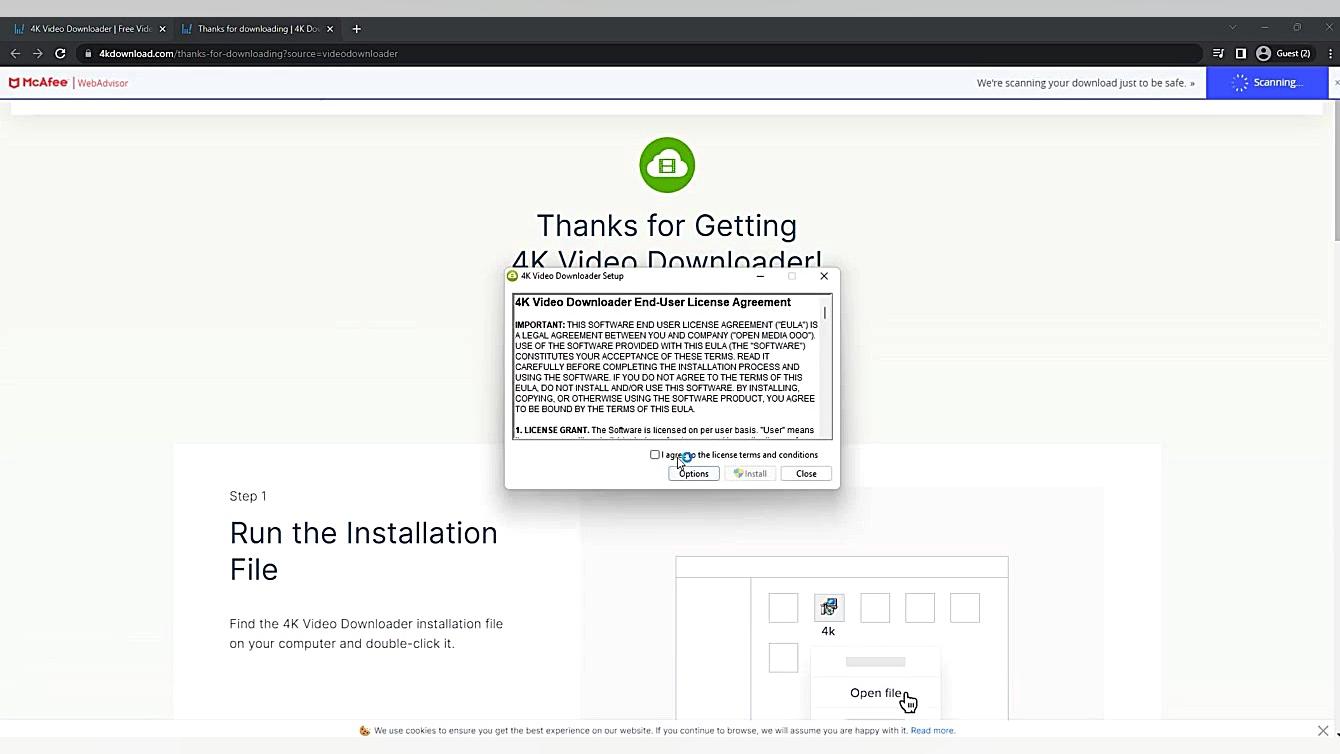Open a new browser tab with plus icon
This screenshot has height=754, width=1340.
pyautogui.click(x=356, y=29)
